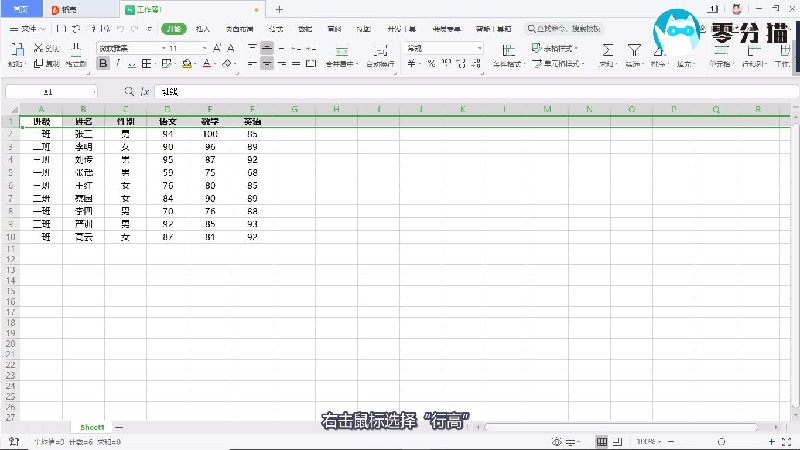This screenshot has height=450, width=800.
Task: Click the Format Painter icon
Action: [76, 52]
